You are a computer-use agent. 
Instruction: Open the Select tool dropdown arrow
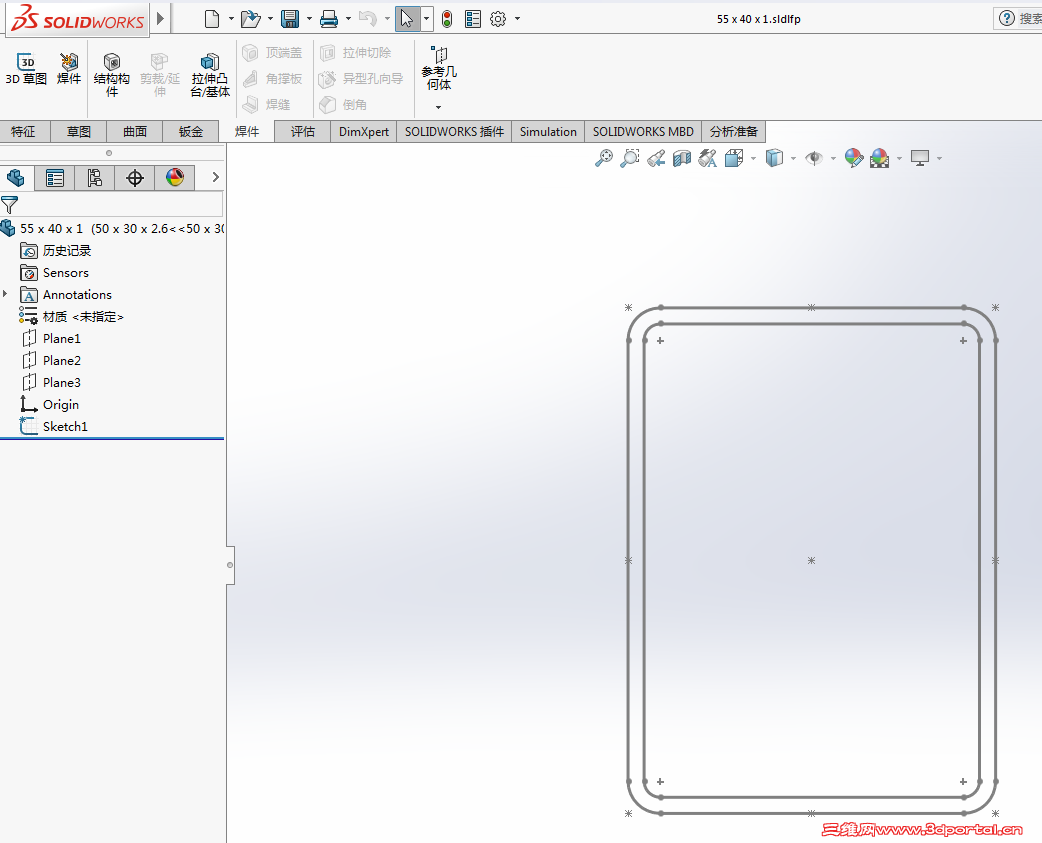point(427,19)
